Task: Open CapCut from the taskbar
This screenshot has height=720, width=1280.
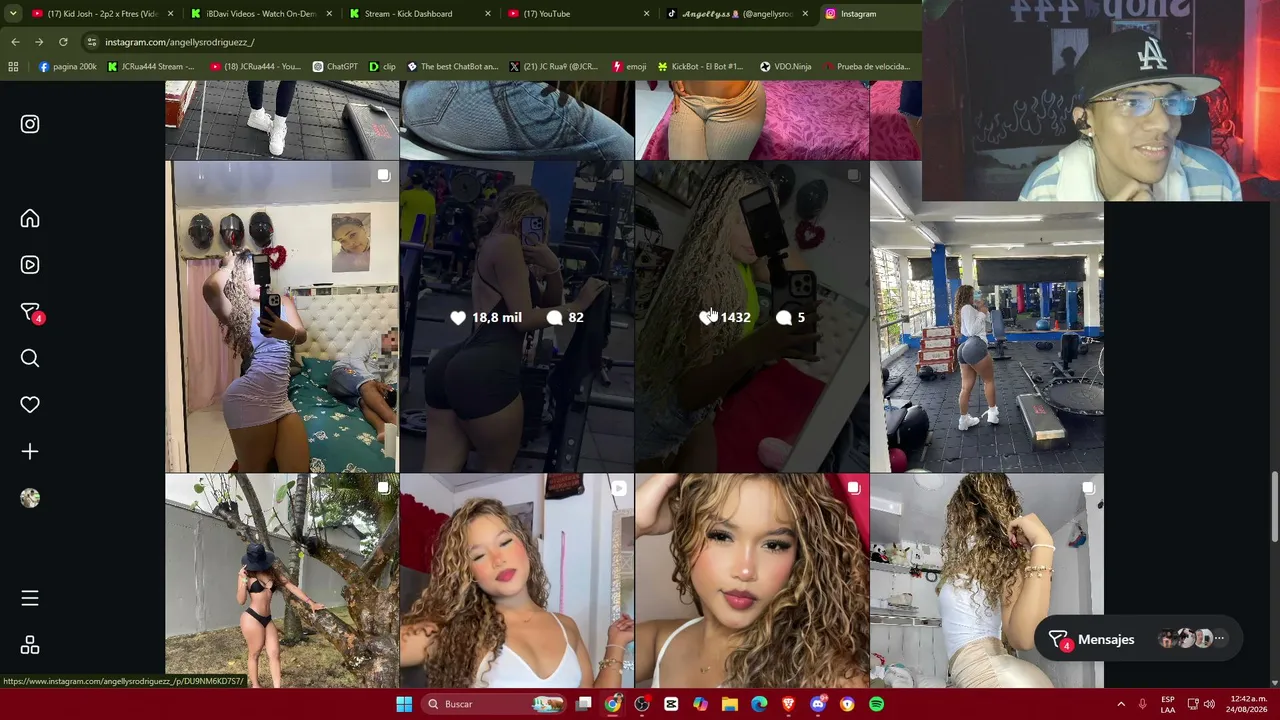Action: [671, 704]
